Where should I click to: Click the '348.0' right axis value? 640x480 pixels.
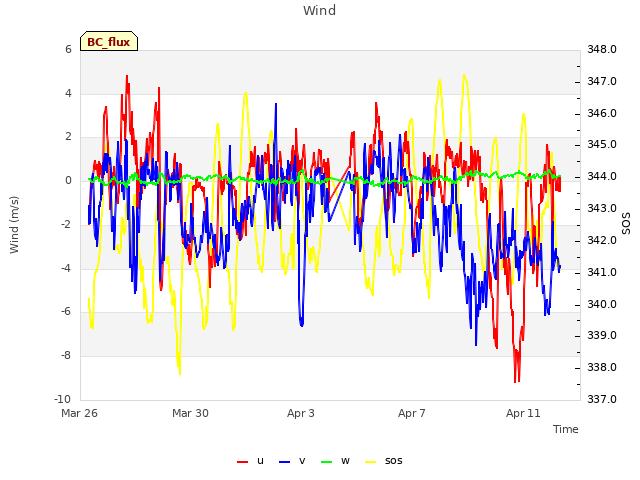tap(602, 49)
